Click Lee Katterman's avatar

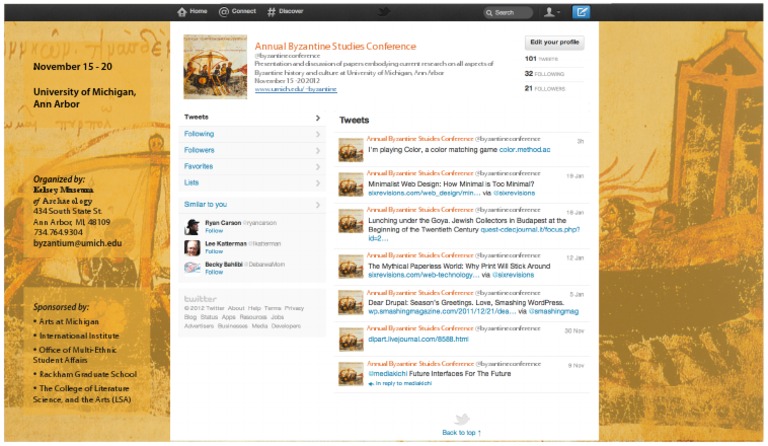click(x=192, y=248)
